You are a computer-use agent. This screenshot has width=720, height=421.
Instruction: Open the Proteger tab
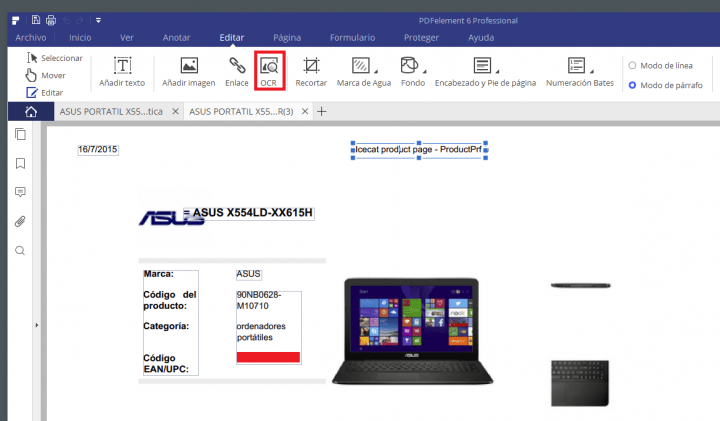point(421,38)
